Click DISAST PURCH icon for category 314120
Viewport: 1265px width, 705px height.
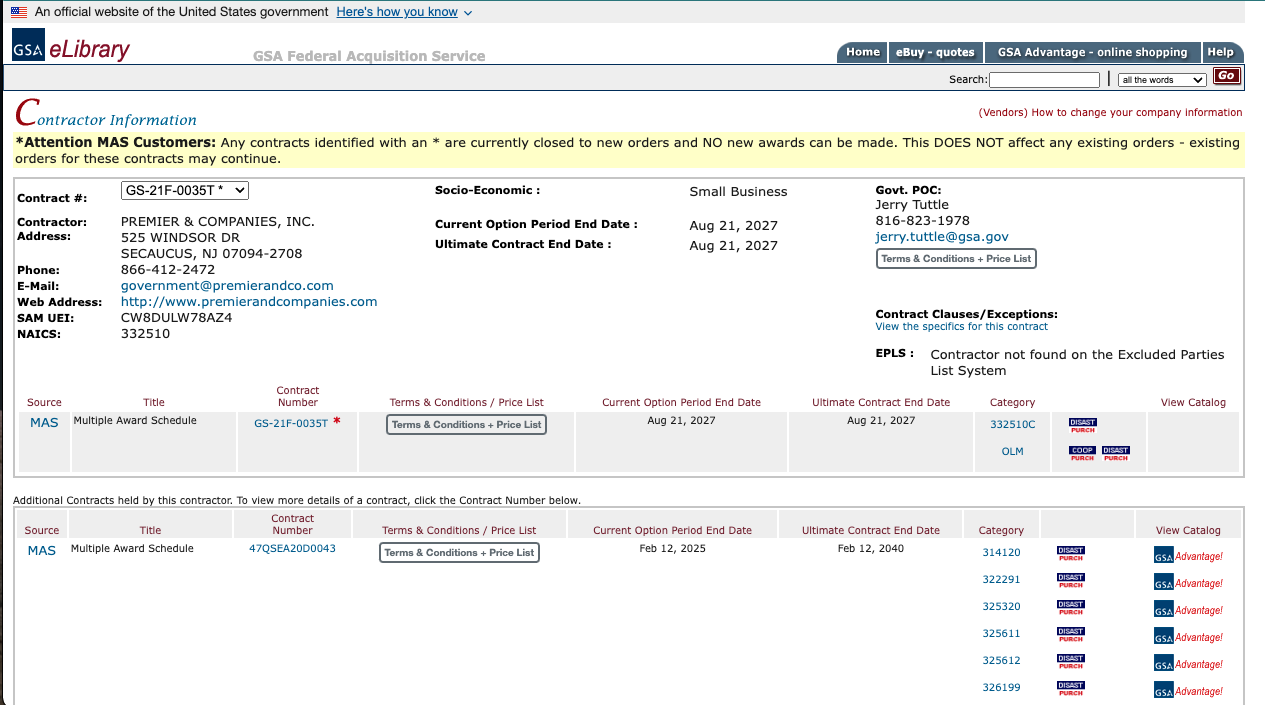click(1071, 553)
